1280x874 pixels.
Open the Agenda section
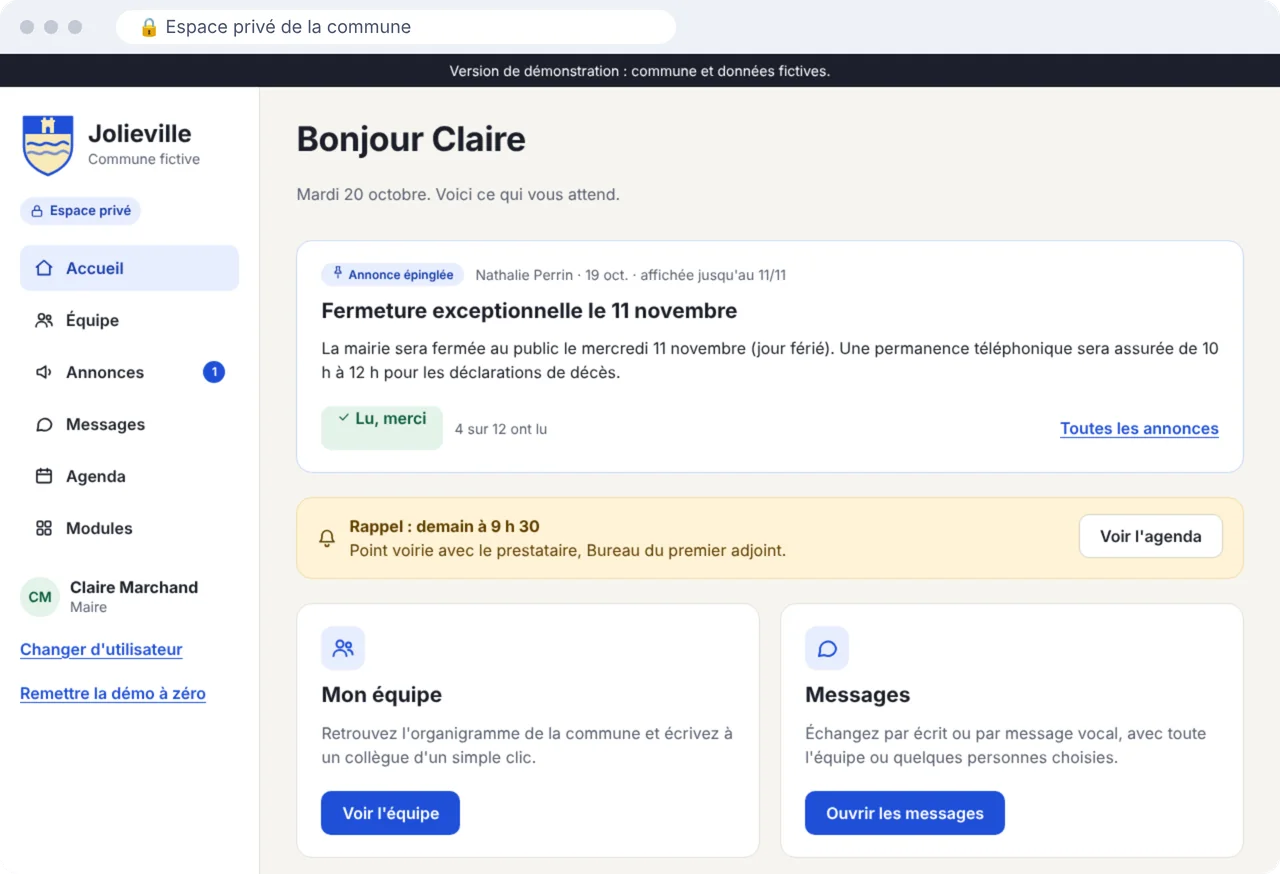pos(129,476)
